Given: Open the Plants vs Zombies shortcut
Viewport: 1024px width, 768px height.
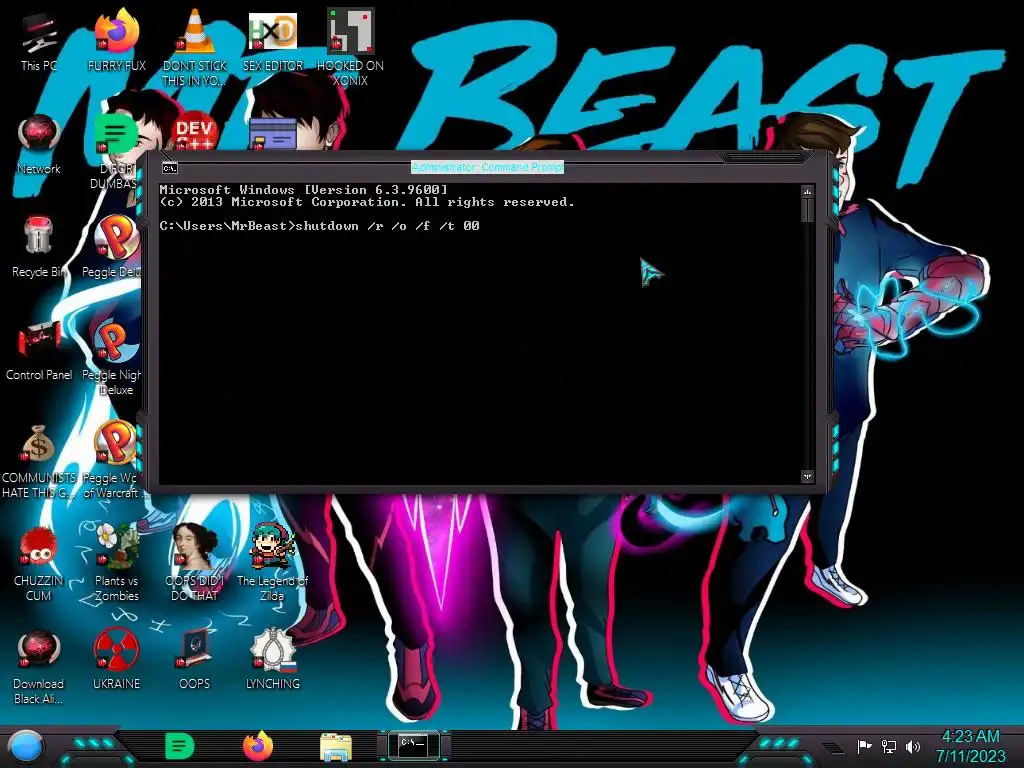Looking at the screenshot, I should pyautogui.click(x=116, y=562).
